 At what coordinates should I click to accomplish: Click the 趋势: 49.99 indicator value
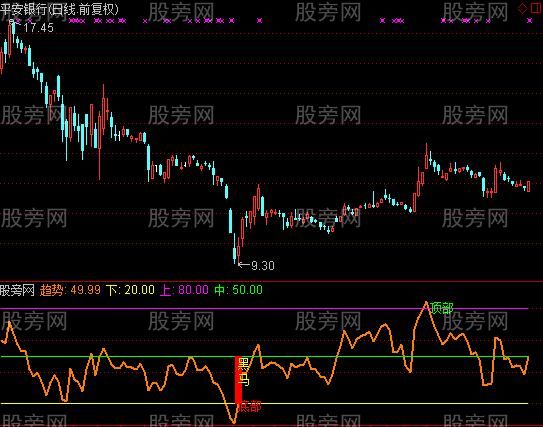pos(70,290)
